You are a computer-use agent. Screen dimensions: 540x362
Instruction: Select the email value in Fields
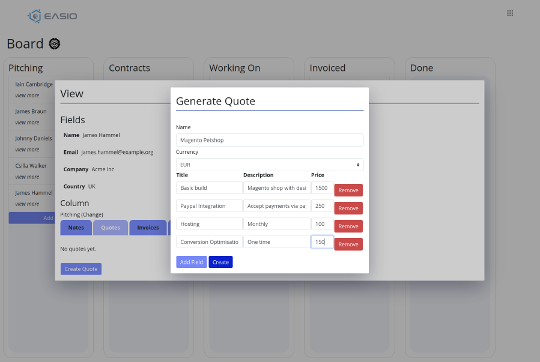[117, 152]
